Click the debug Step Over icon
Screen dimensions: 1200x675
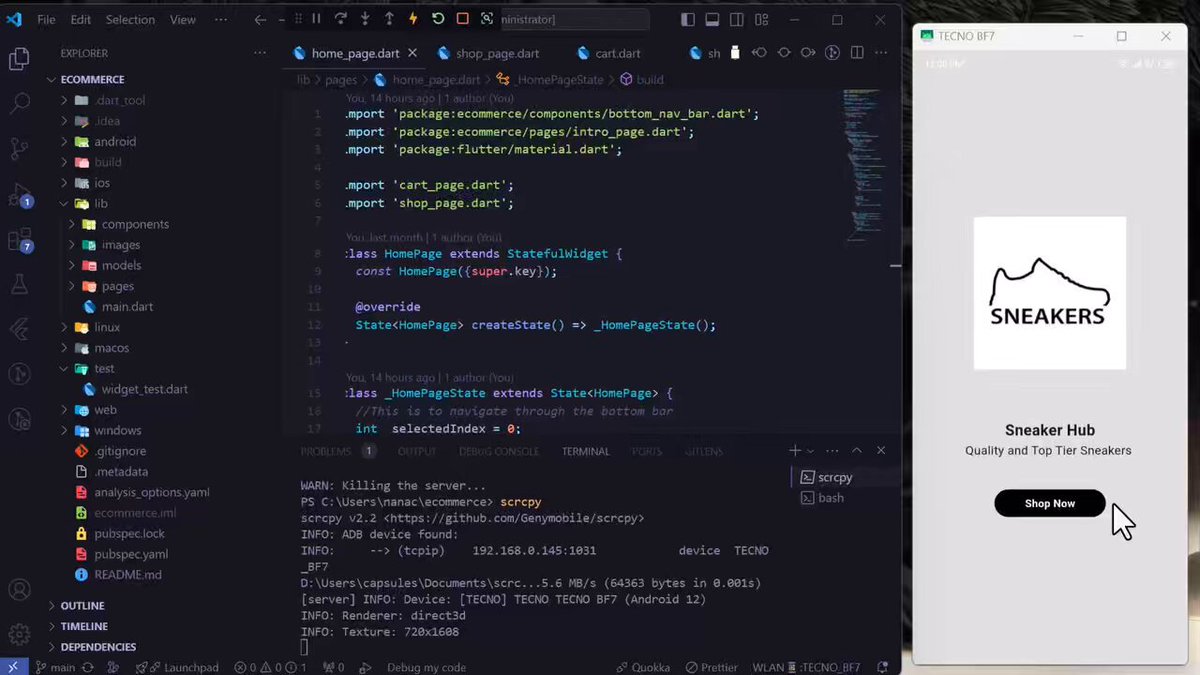point(340,19)
